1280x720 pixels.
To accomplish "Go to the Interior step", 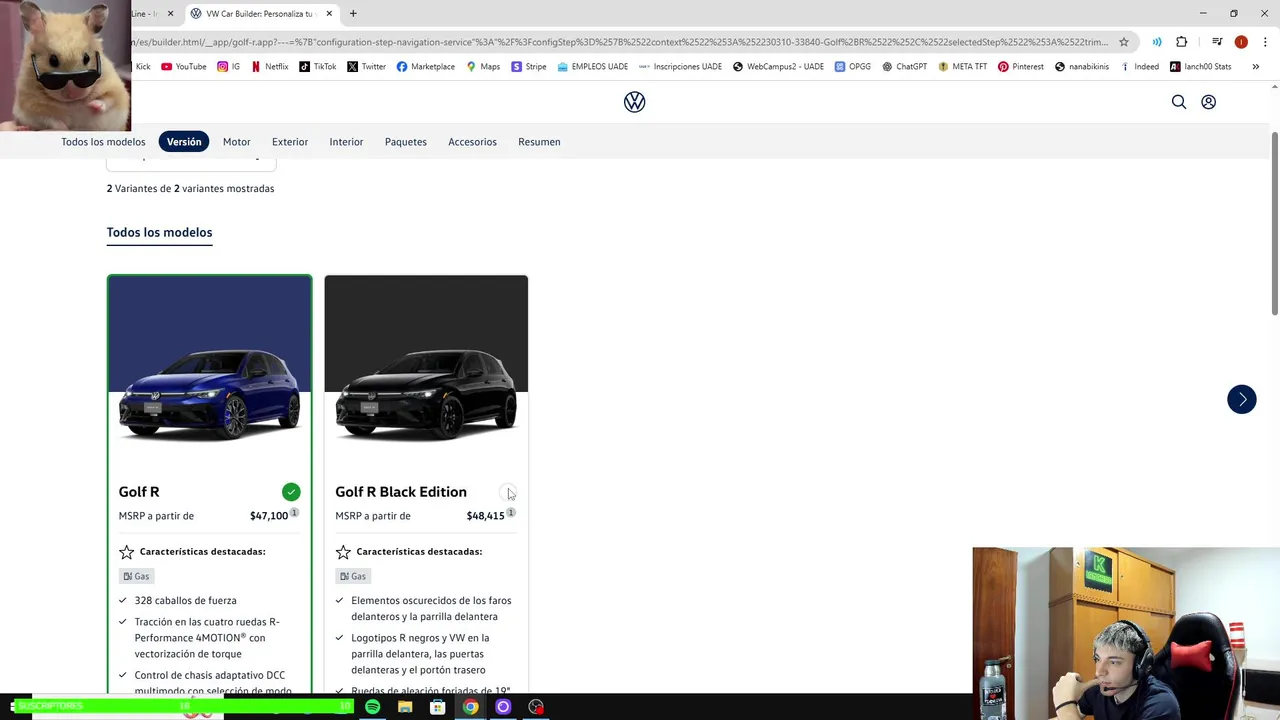I will coord(346,142).
